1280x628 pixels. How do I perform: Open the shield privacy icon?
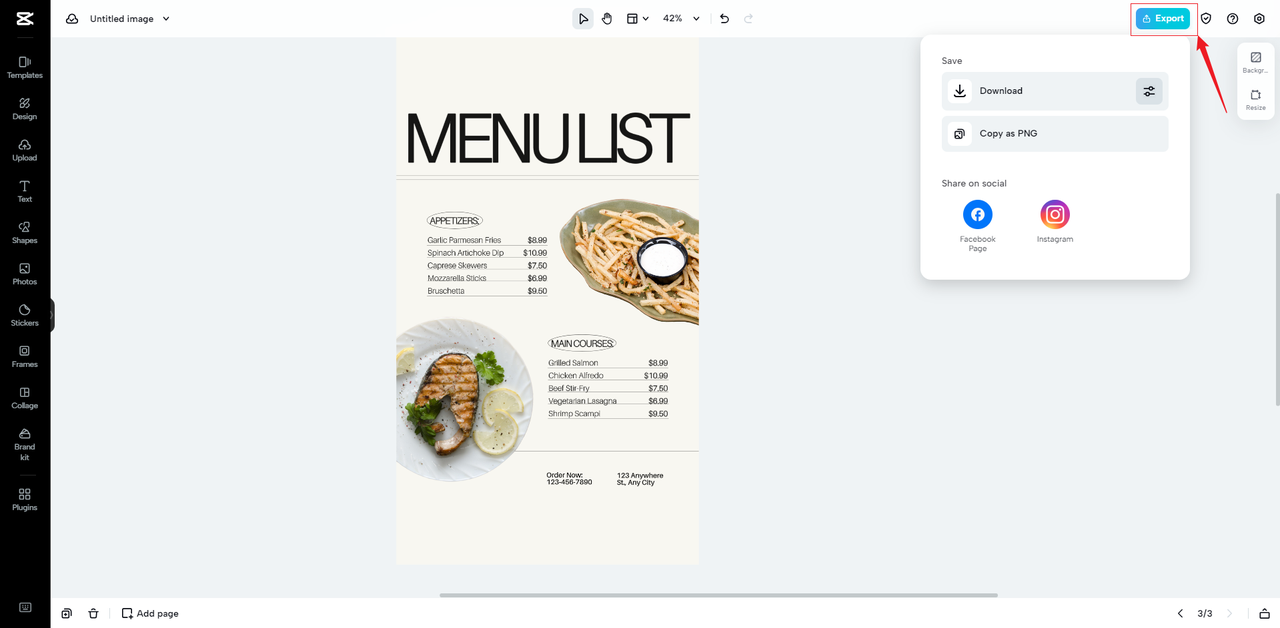click(x=1206, y=19)
